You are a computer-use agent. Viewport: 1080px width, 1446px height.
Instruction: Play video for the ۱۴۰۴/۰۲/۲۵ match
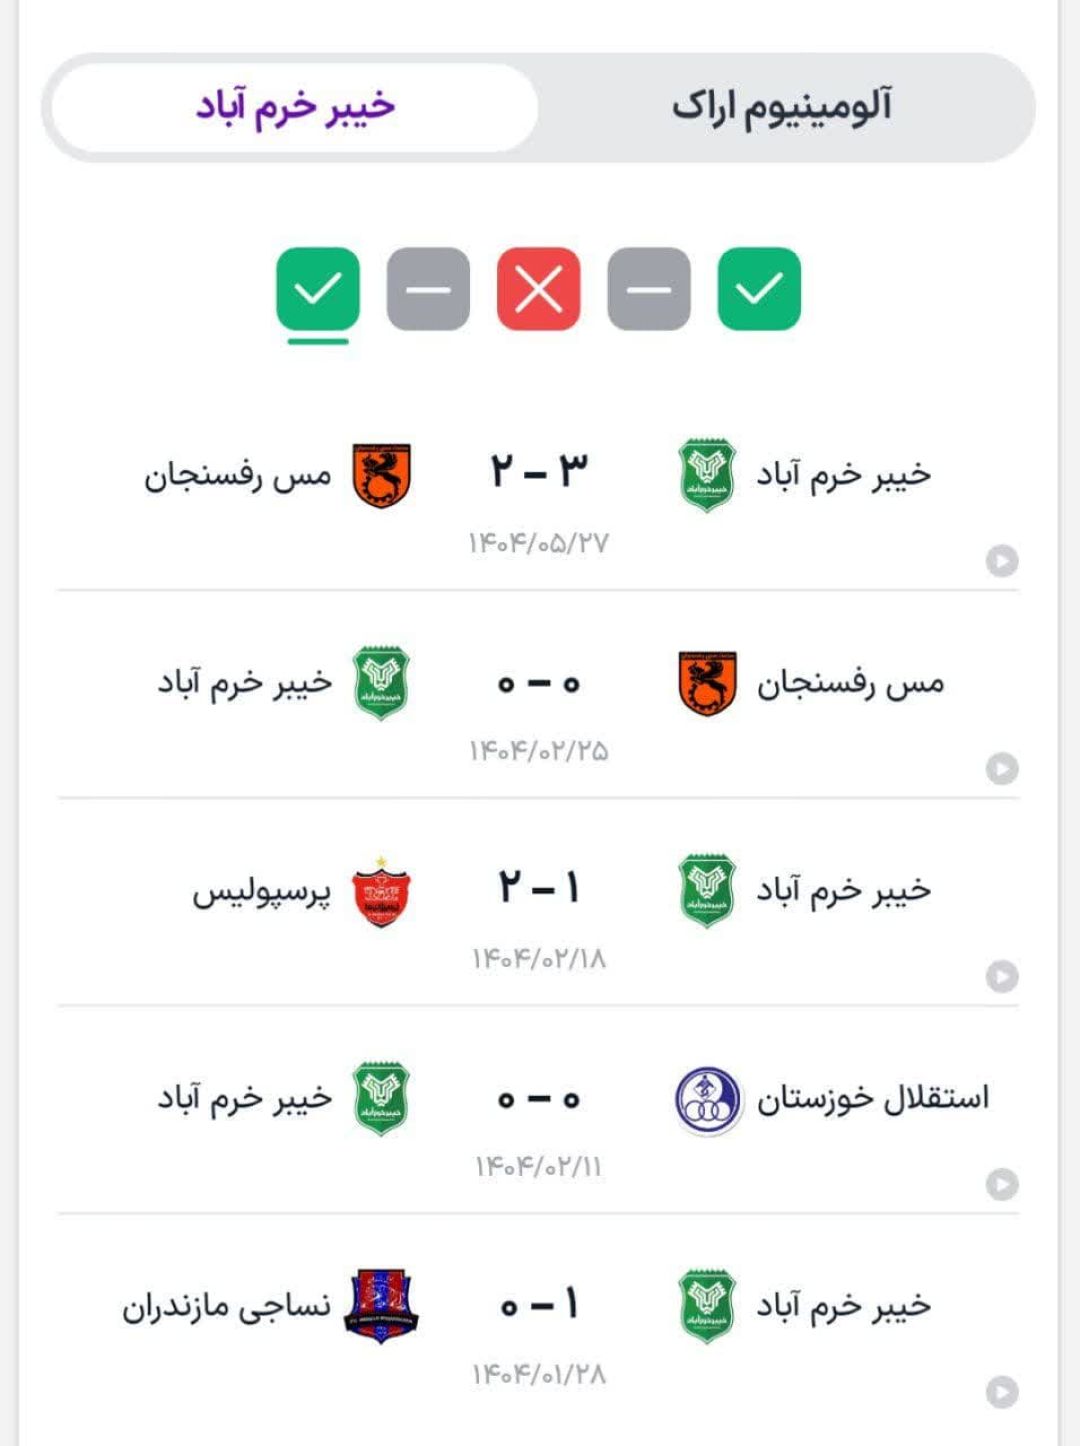click(x=1002, y=768)
